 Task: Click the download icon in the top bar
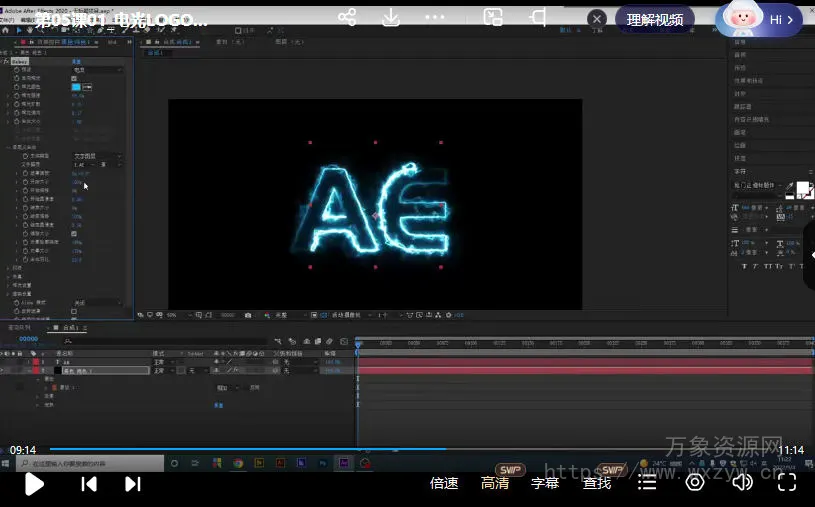[391, 18]
